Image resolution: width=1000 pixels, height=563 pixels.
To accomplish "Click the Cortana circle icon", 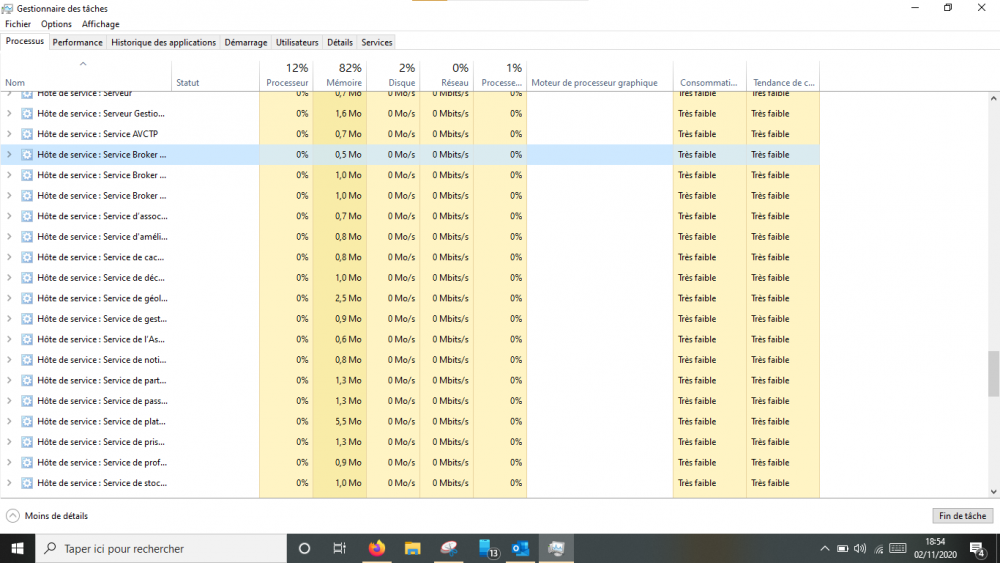I will pos(305,548).
